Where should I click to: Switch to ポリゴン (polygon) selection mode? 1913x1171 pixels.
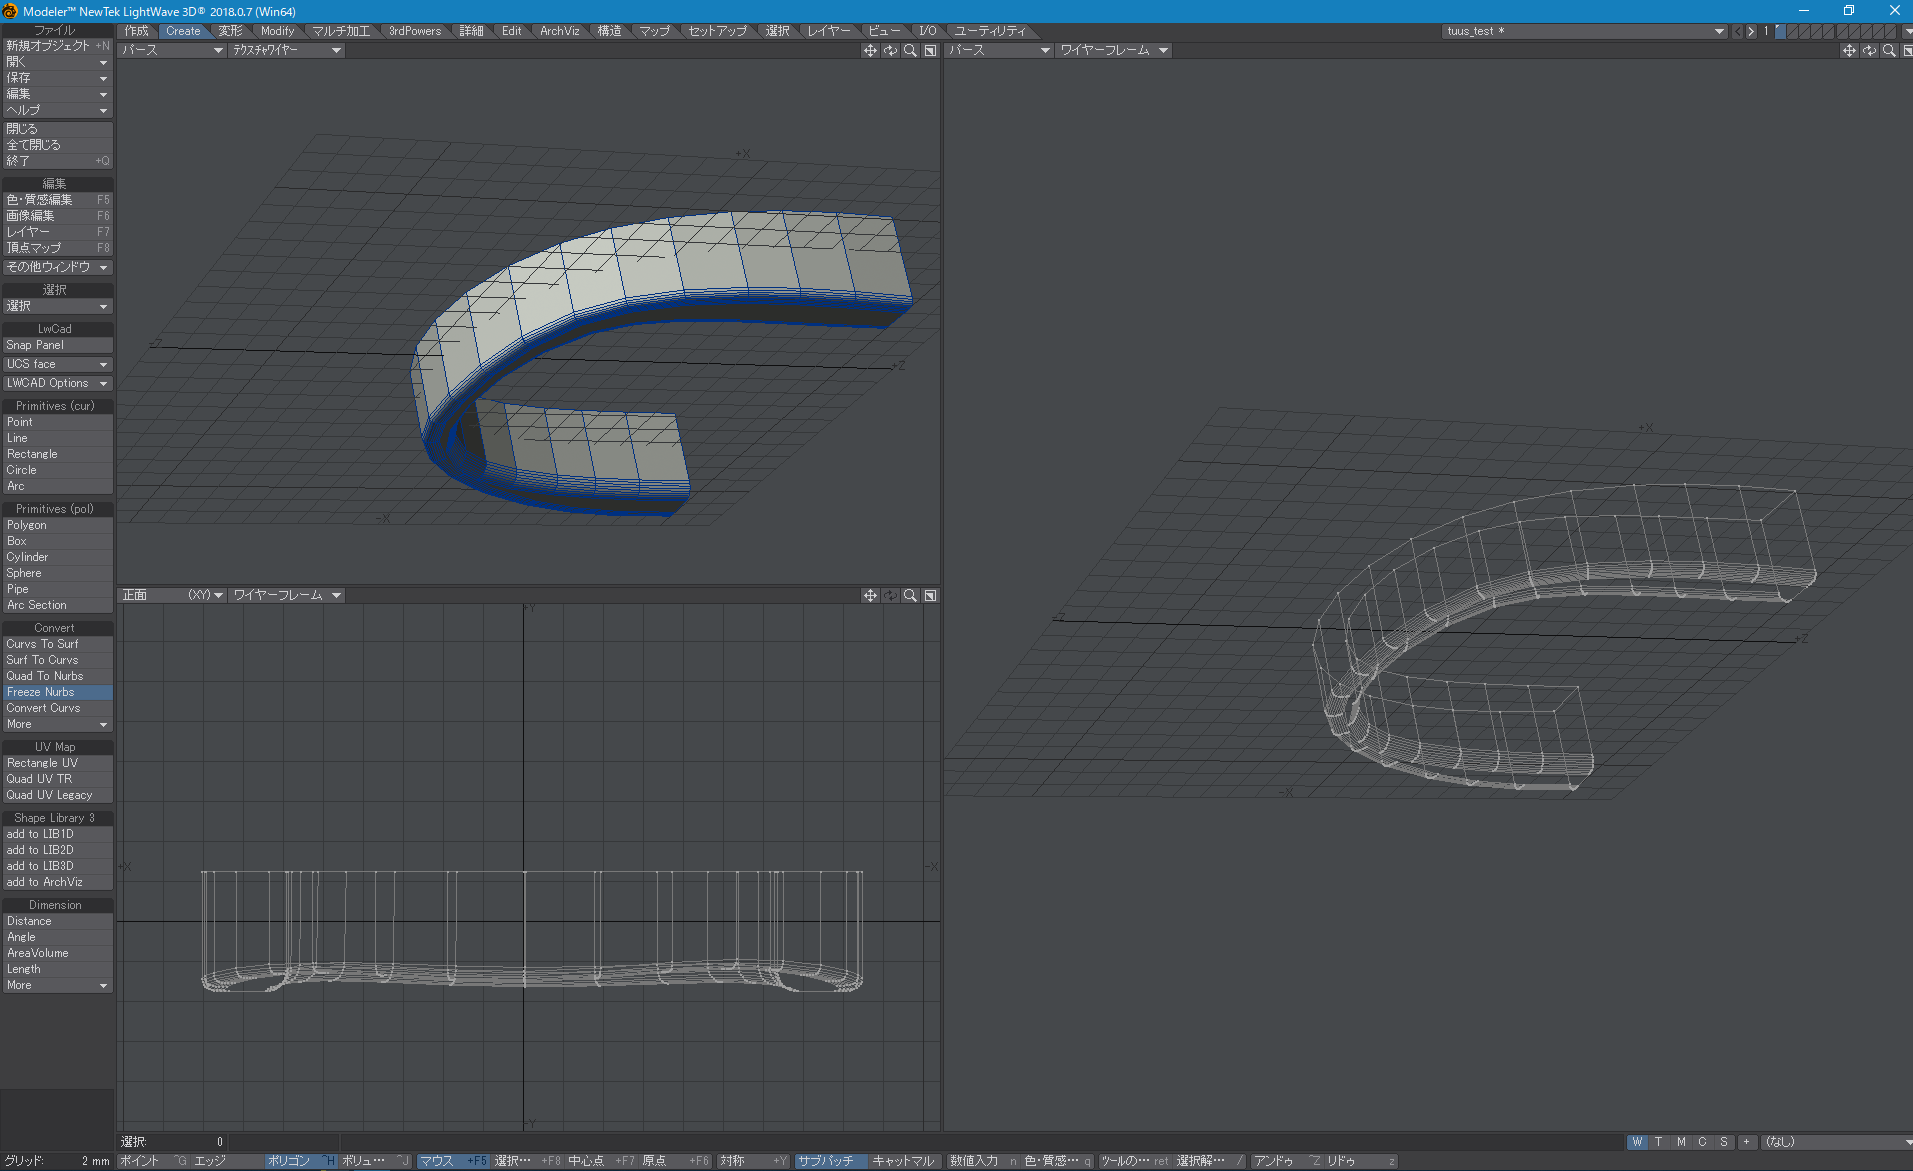tap(301, 1161)
